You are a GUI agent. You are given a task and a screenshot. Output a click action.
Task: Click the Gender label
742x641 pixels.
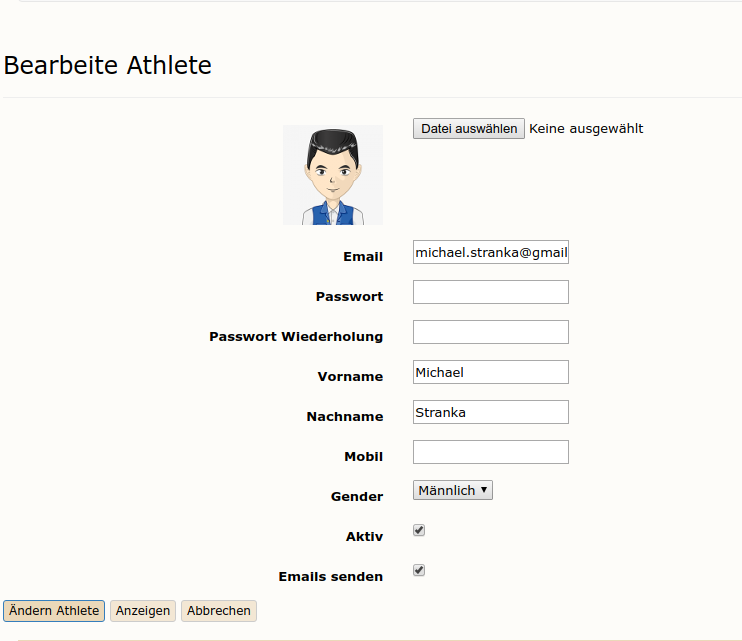click(x=357, y=496)
